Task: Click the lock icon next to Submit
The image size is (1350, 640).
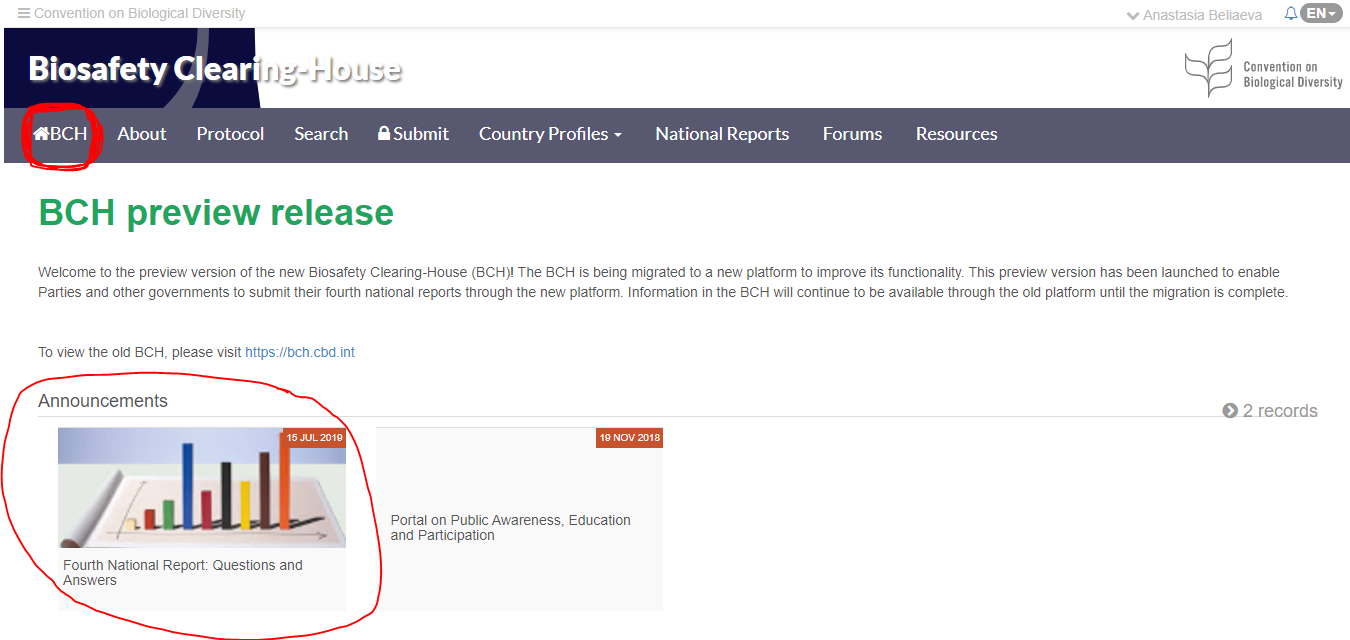Action: coord(384,134)
